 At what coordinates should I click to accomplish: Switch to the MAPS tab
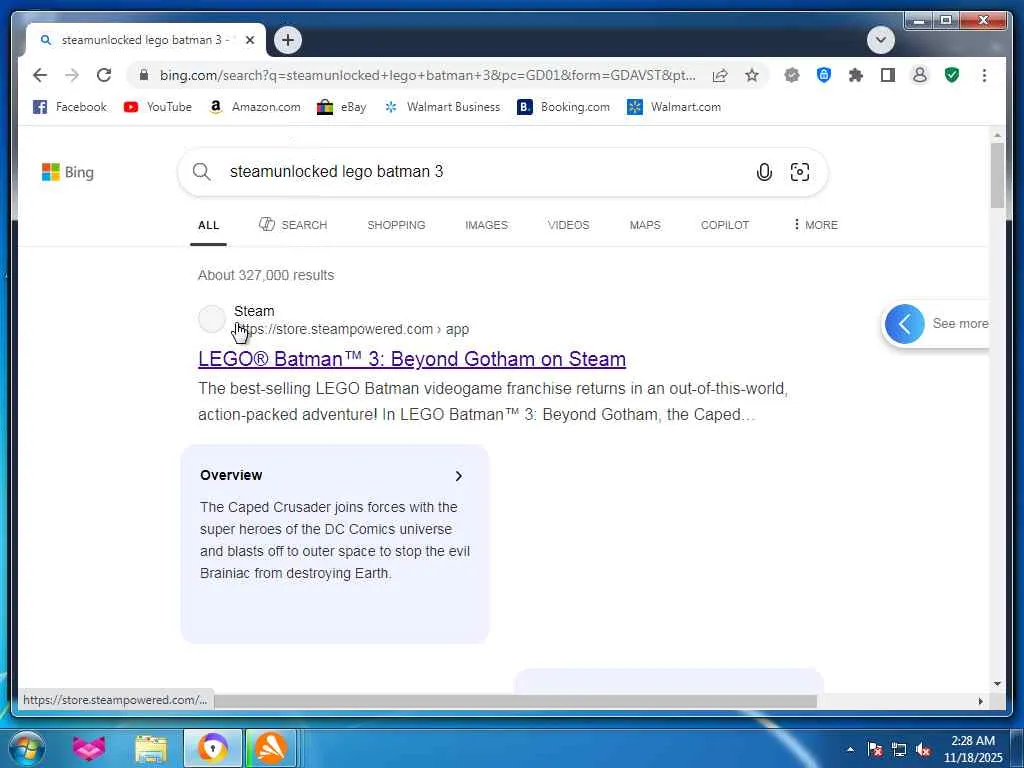pos(645,225)
